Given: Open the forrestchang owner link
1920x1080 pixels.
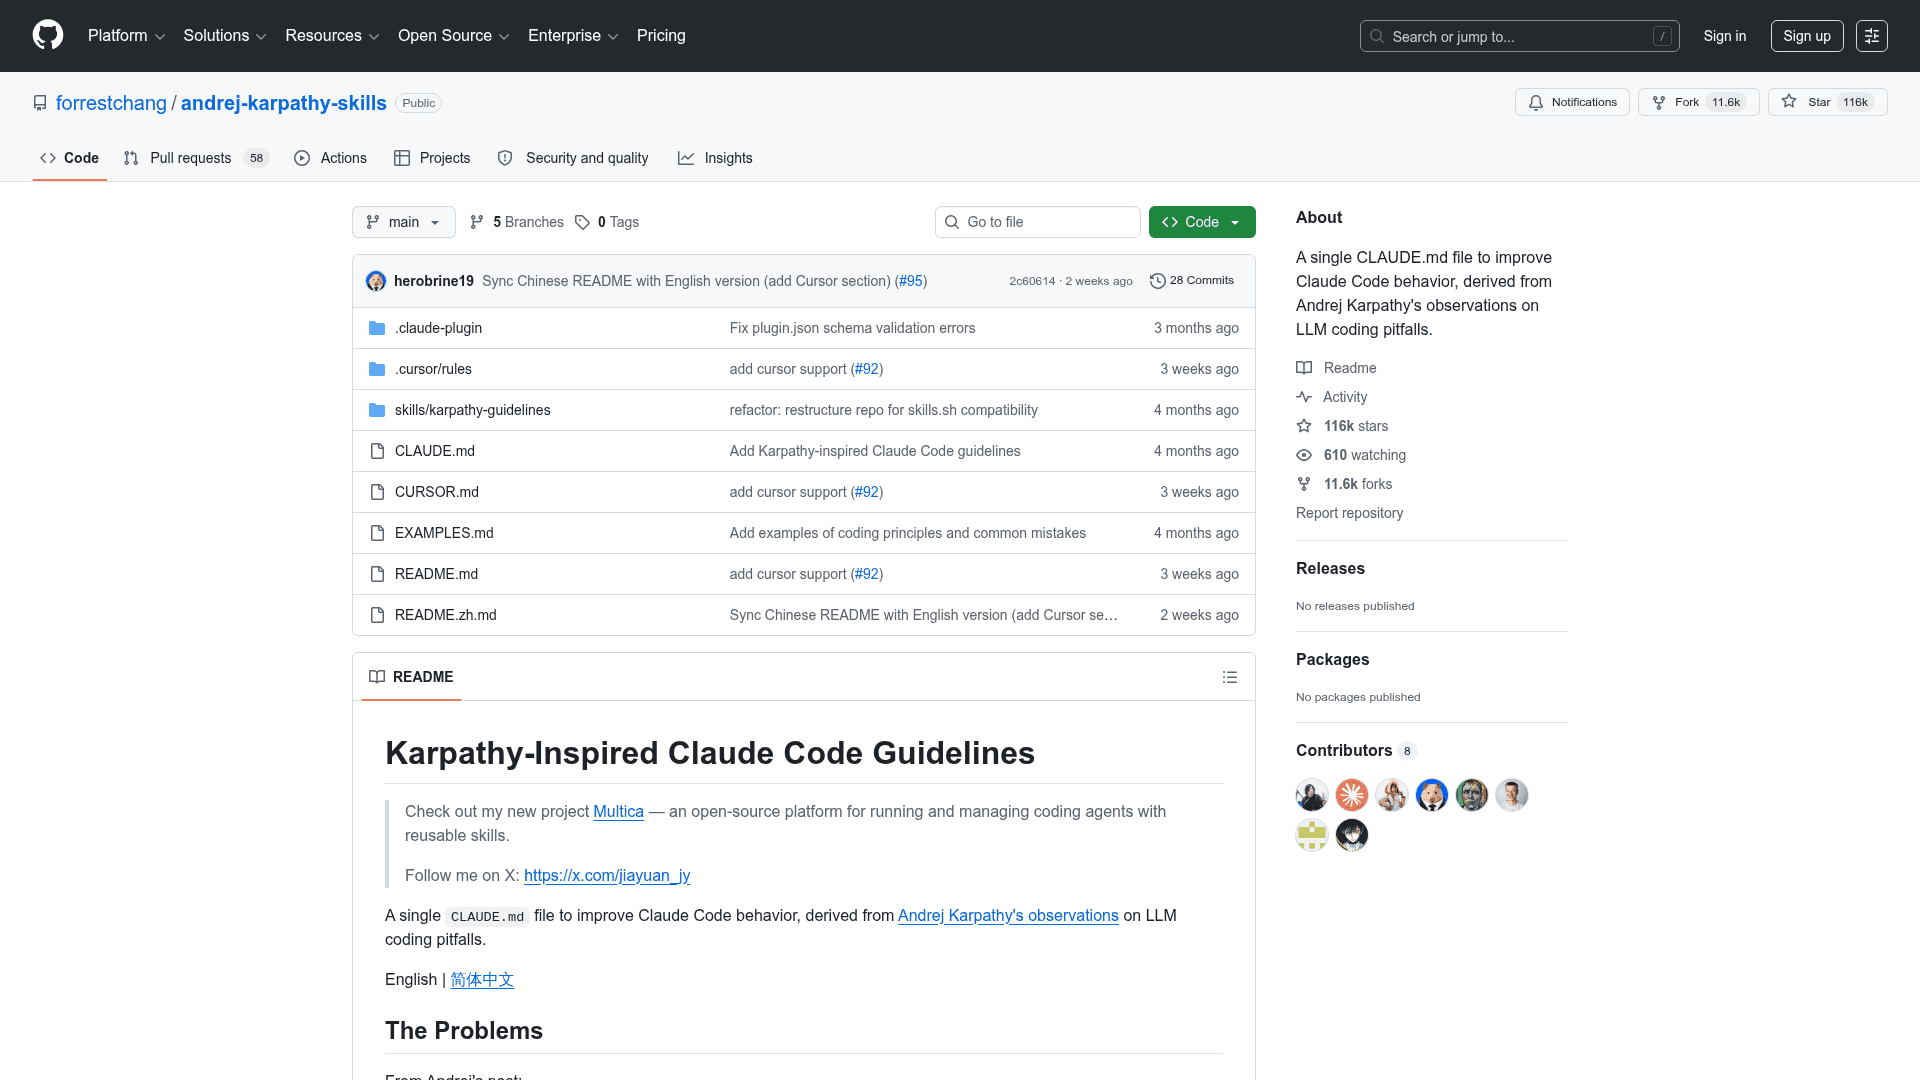Looking at the screenshot, I should point(111,103).
